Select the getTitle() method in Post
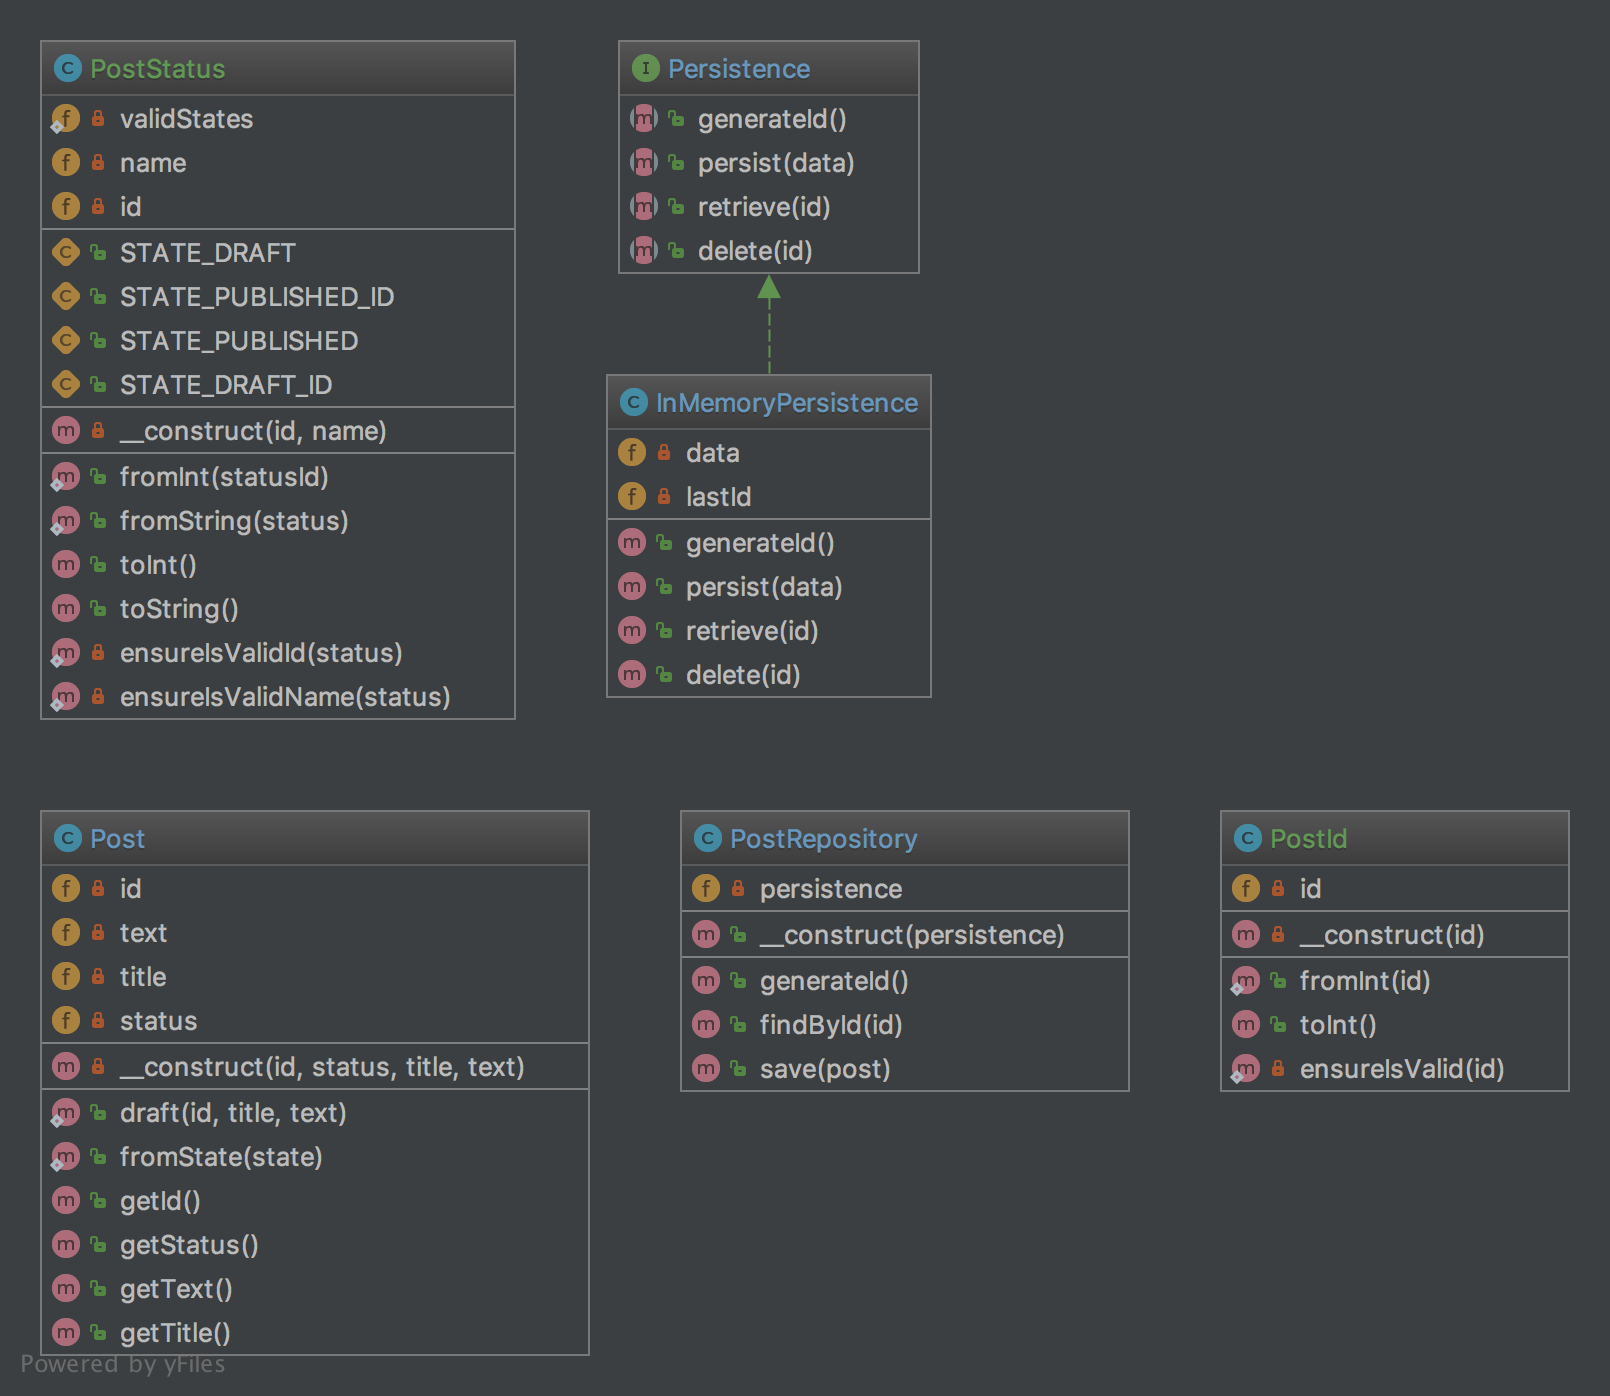The width and height of the screenshot is (1610, 1396). tap(175, 1333)
